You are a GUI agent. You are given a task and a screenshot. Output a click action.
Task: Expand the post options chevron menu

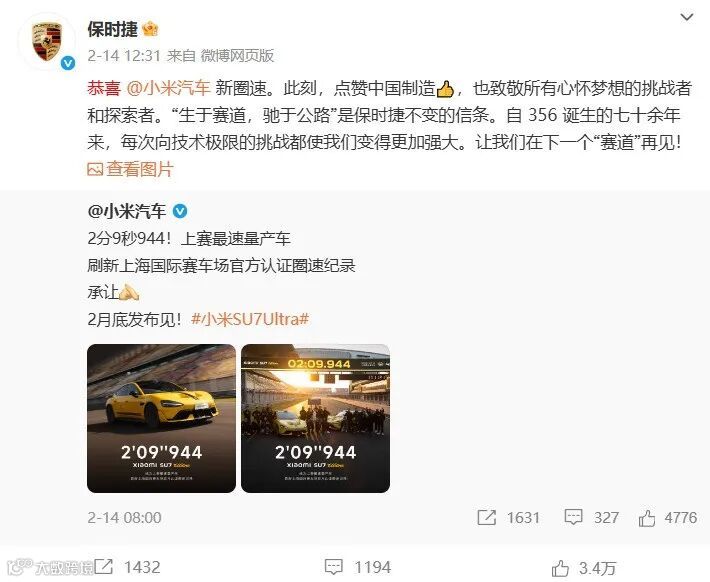[687, 18]
